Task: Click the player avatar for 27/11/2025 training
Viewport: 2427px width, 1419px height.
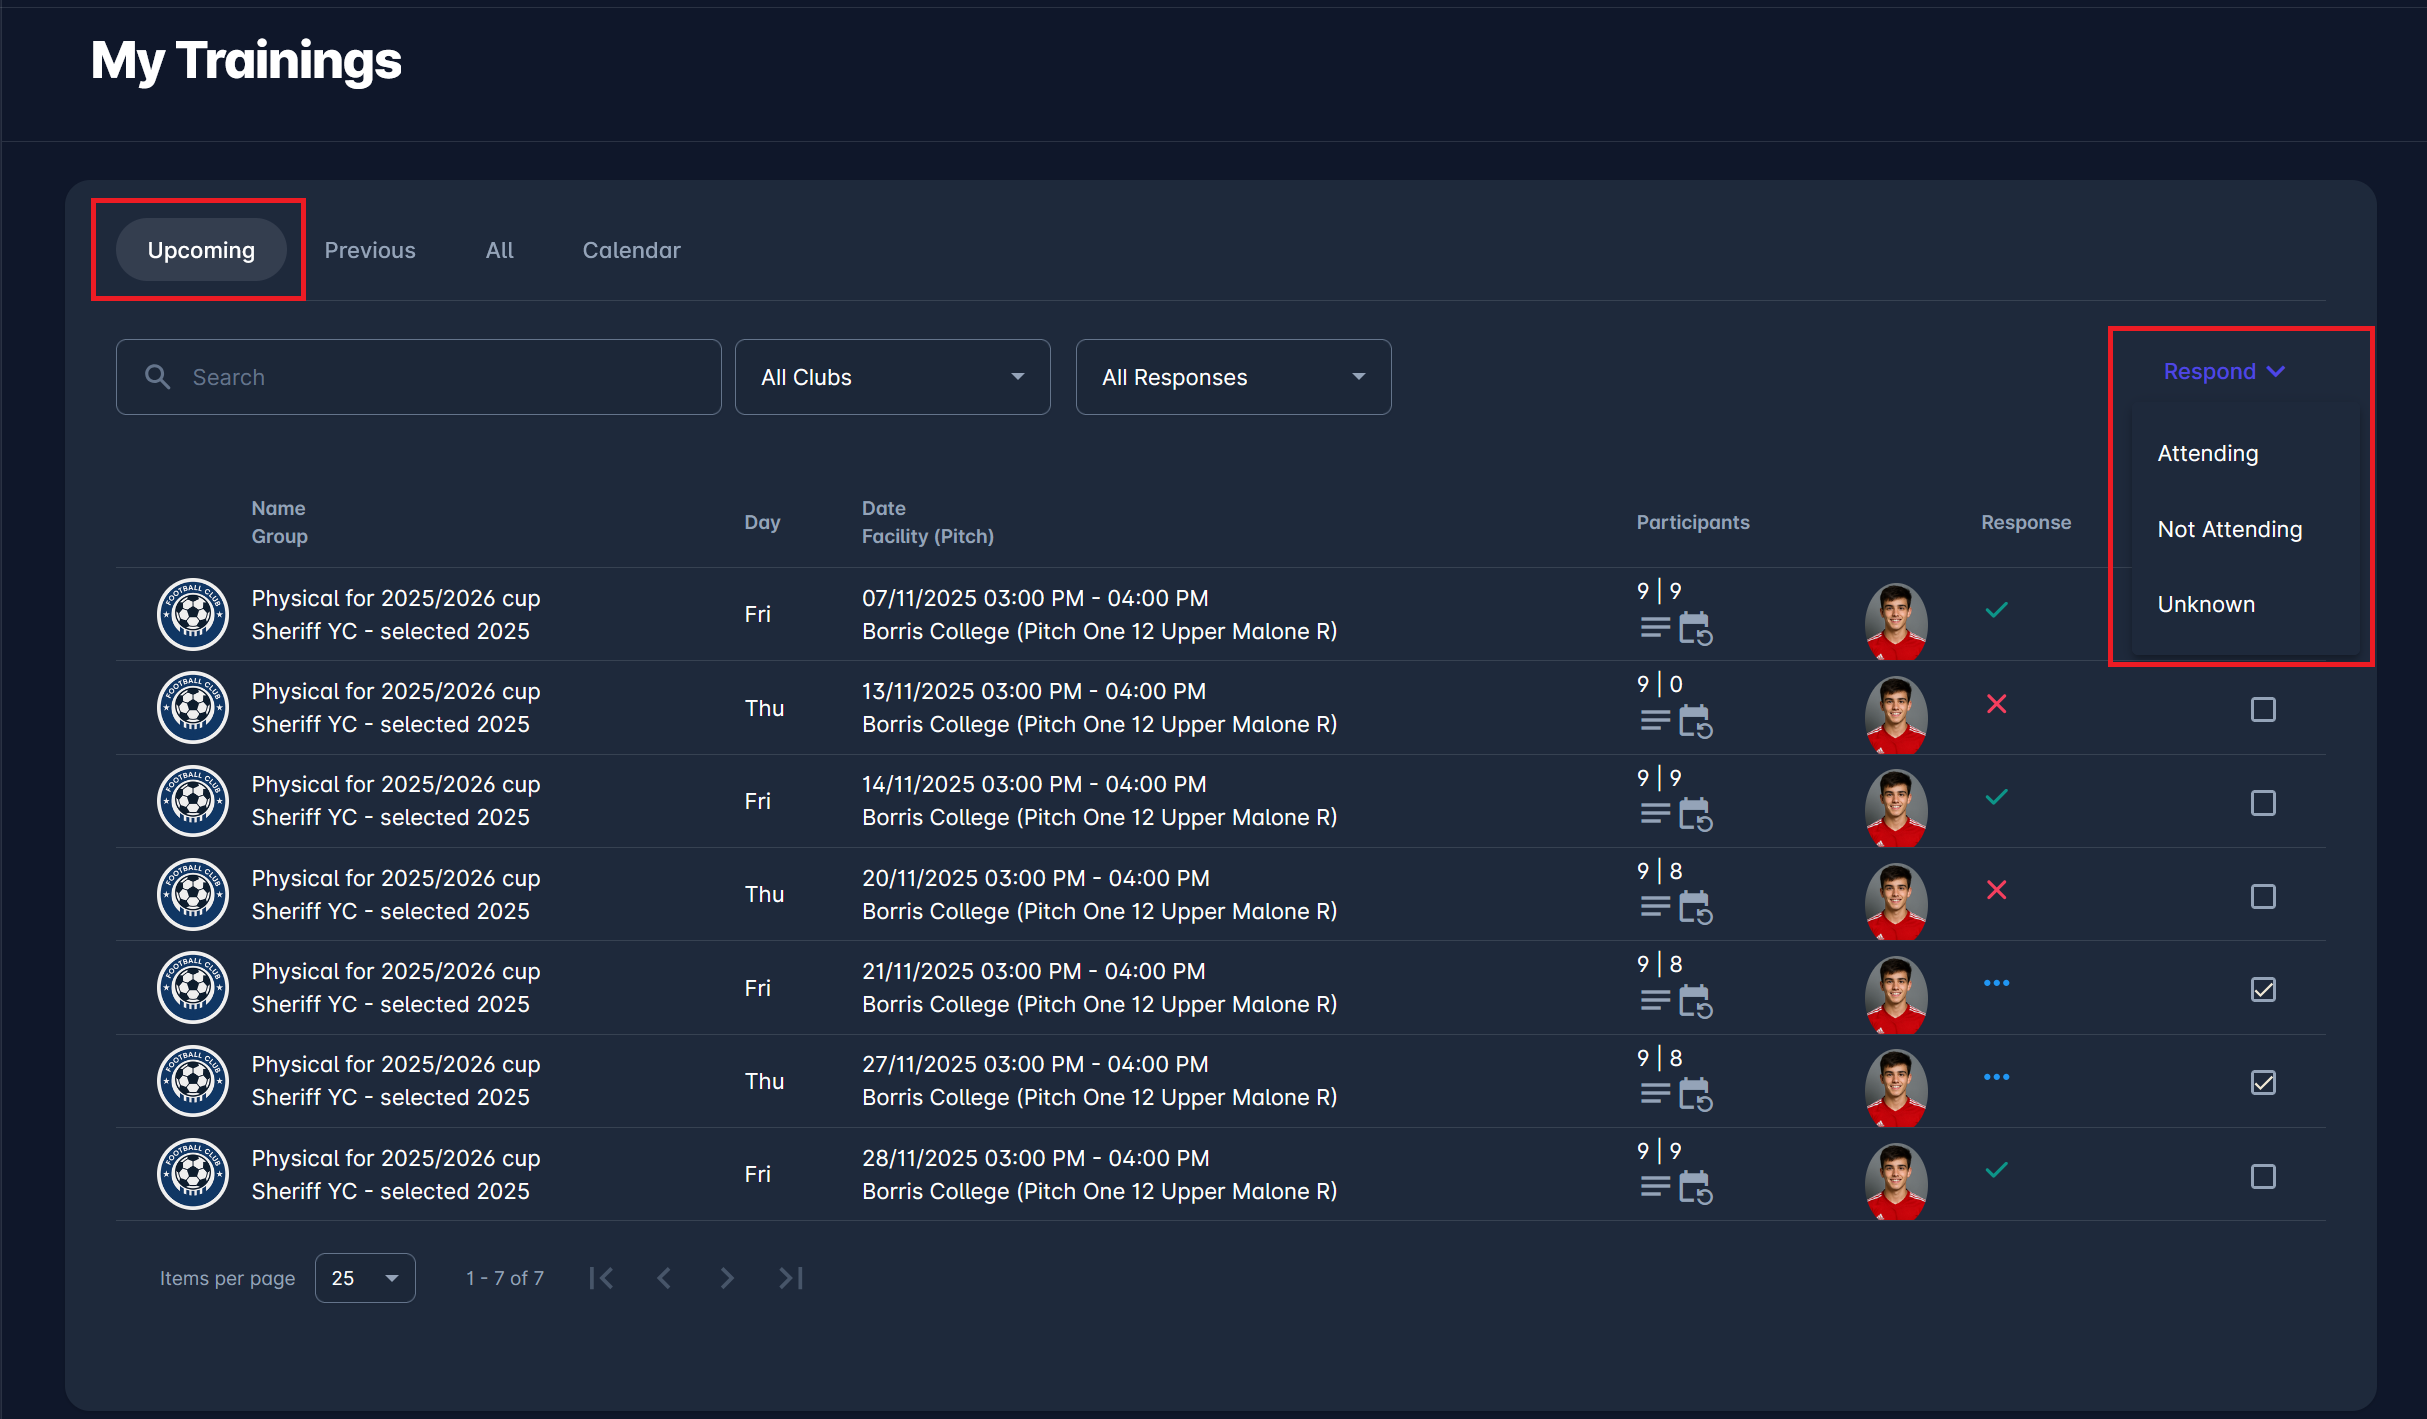Action: 1895,1086
